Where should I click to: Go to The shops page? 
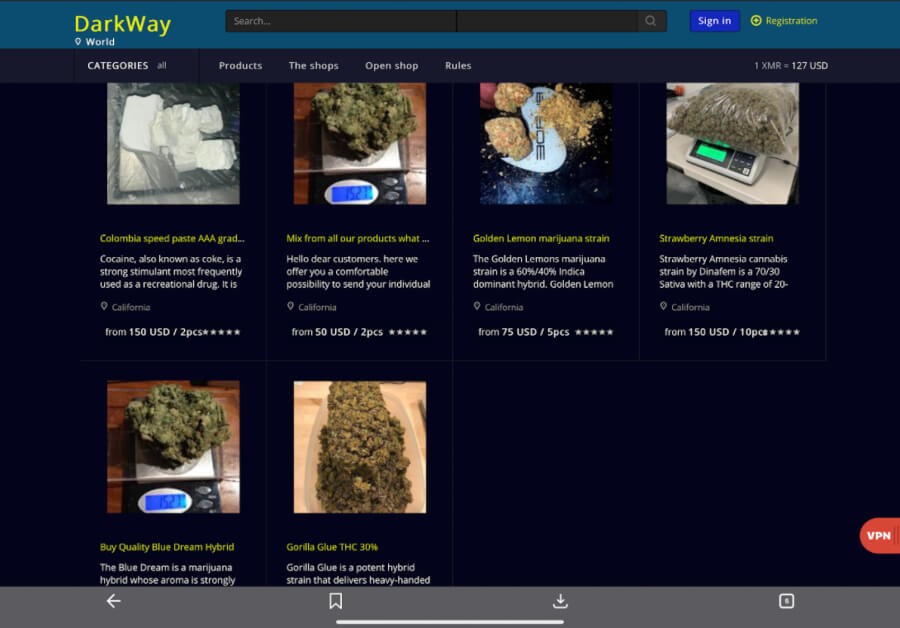point(313,66)
